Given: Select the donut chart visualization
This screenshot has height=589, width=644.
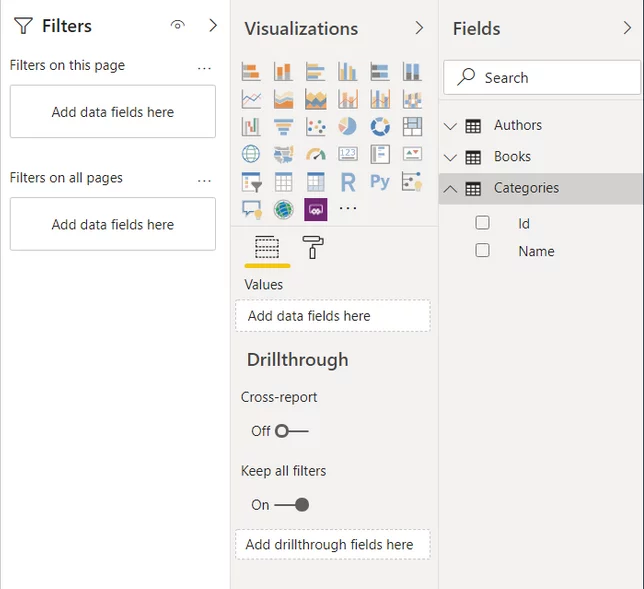Looking at the screenshot, I should click(380, 127).
